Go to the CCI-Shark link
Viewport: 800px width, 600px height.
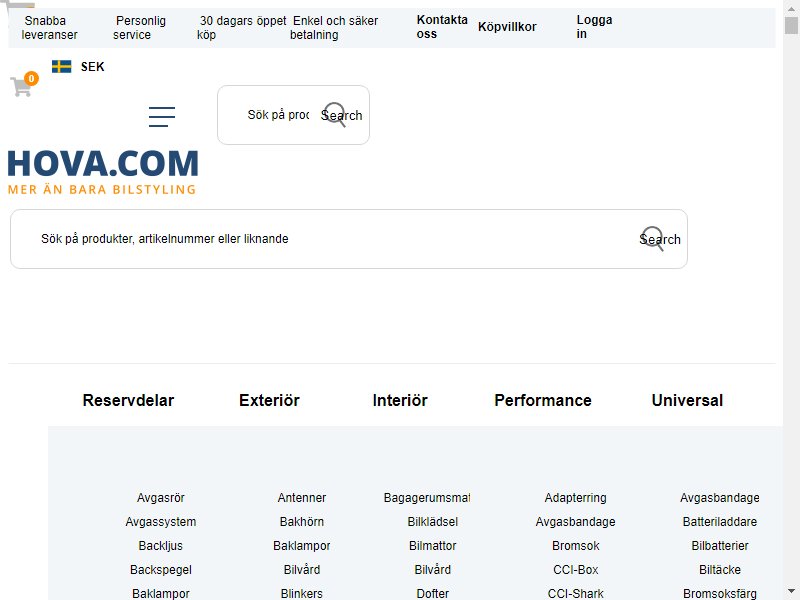(x=576, y=593)
